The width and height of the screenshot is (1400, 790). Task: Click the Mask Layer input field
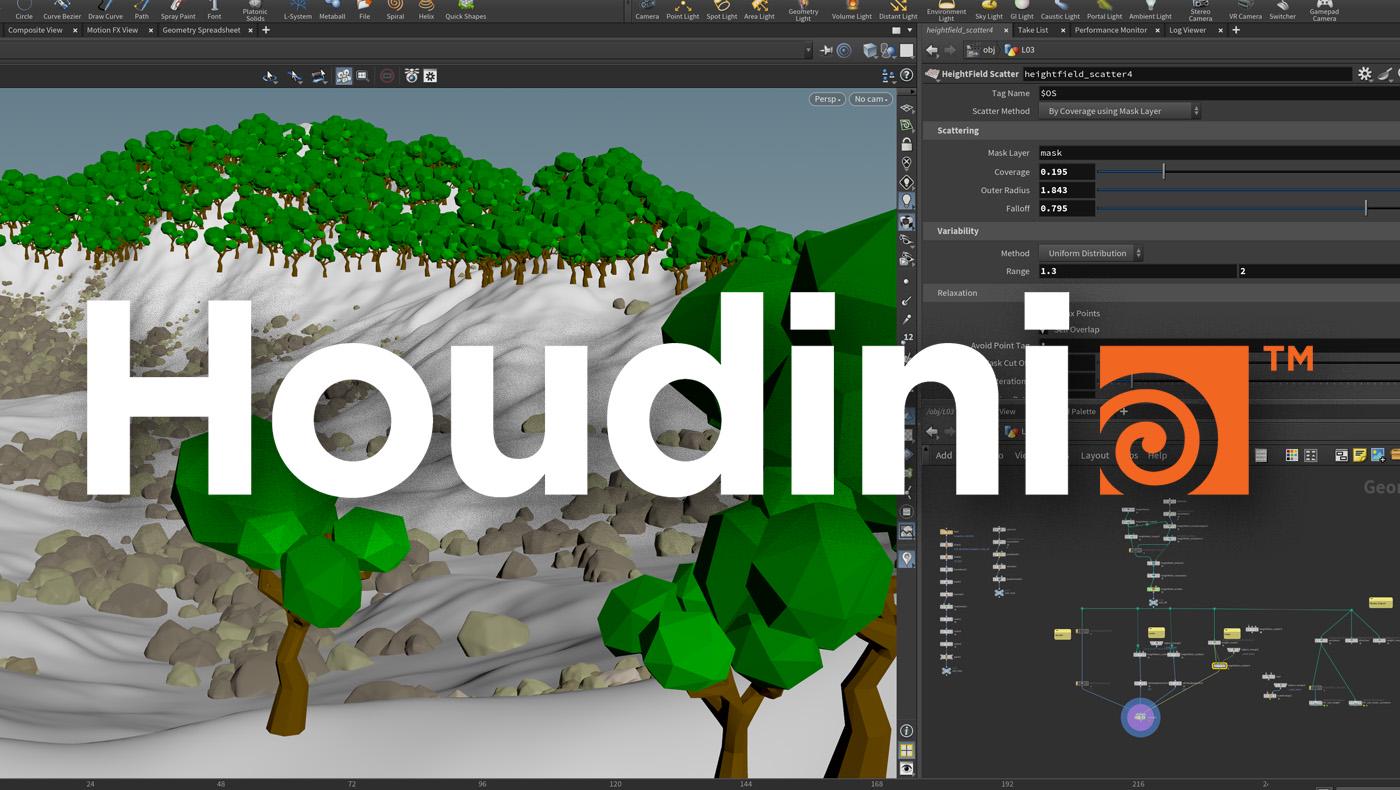1219,153
